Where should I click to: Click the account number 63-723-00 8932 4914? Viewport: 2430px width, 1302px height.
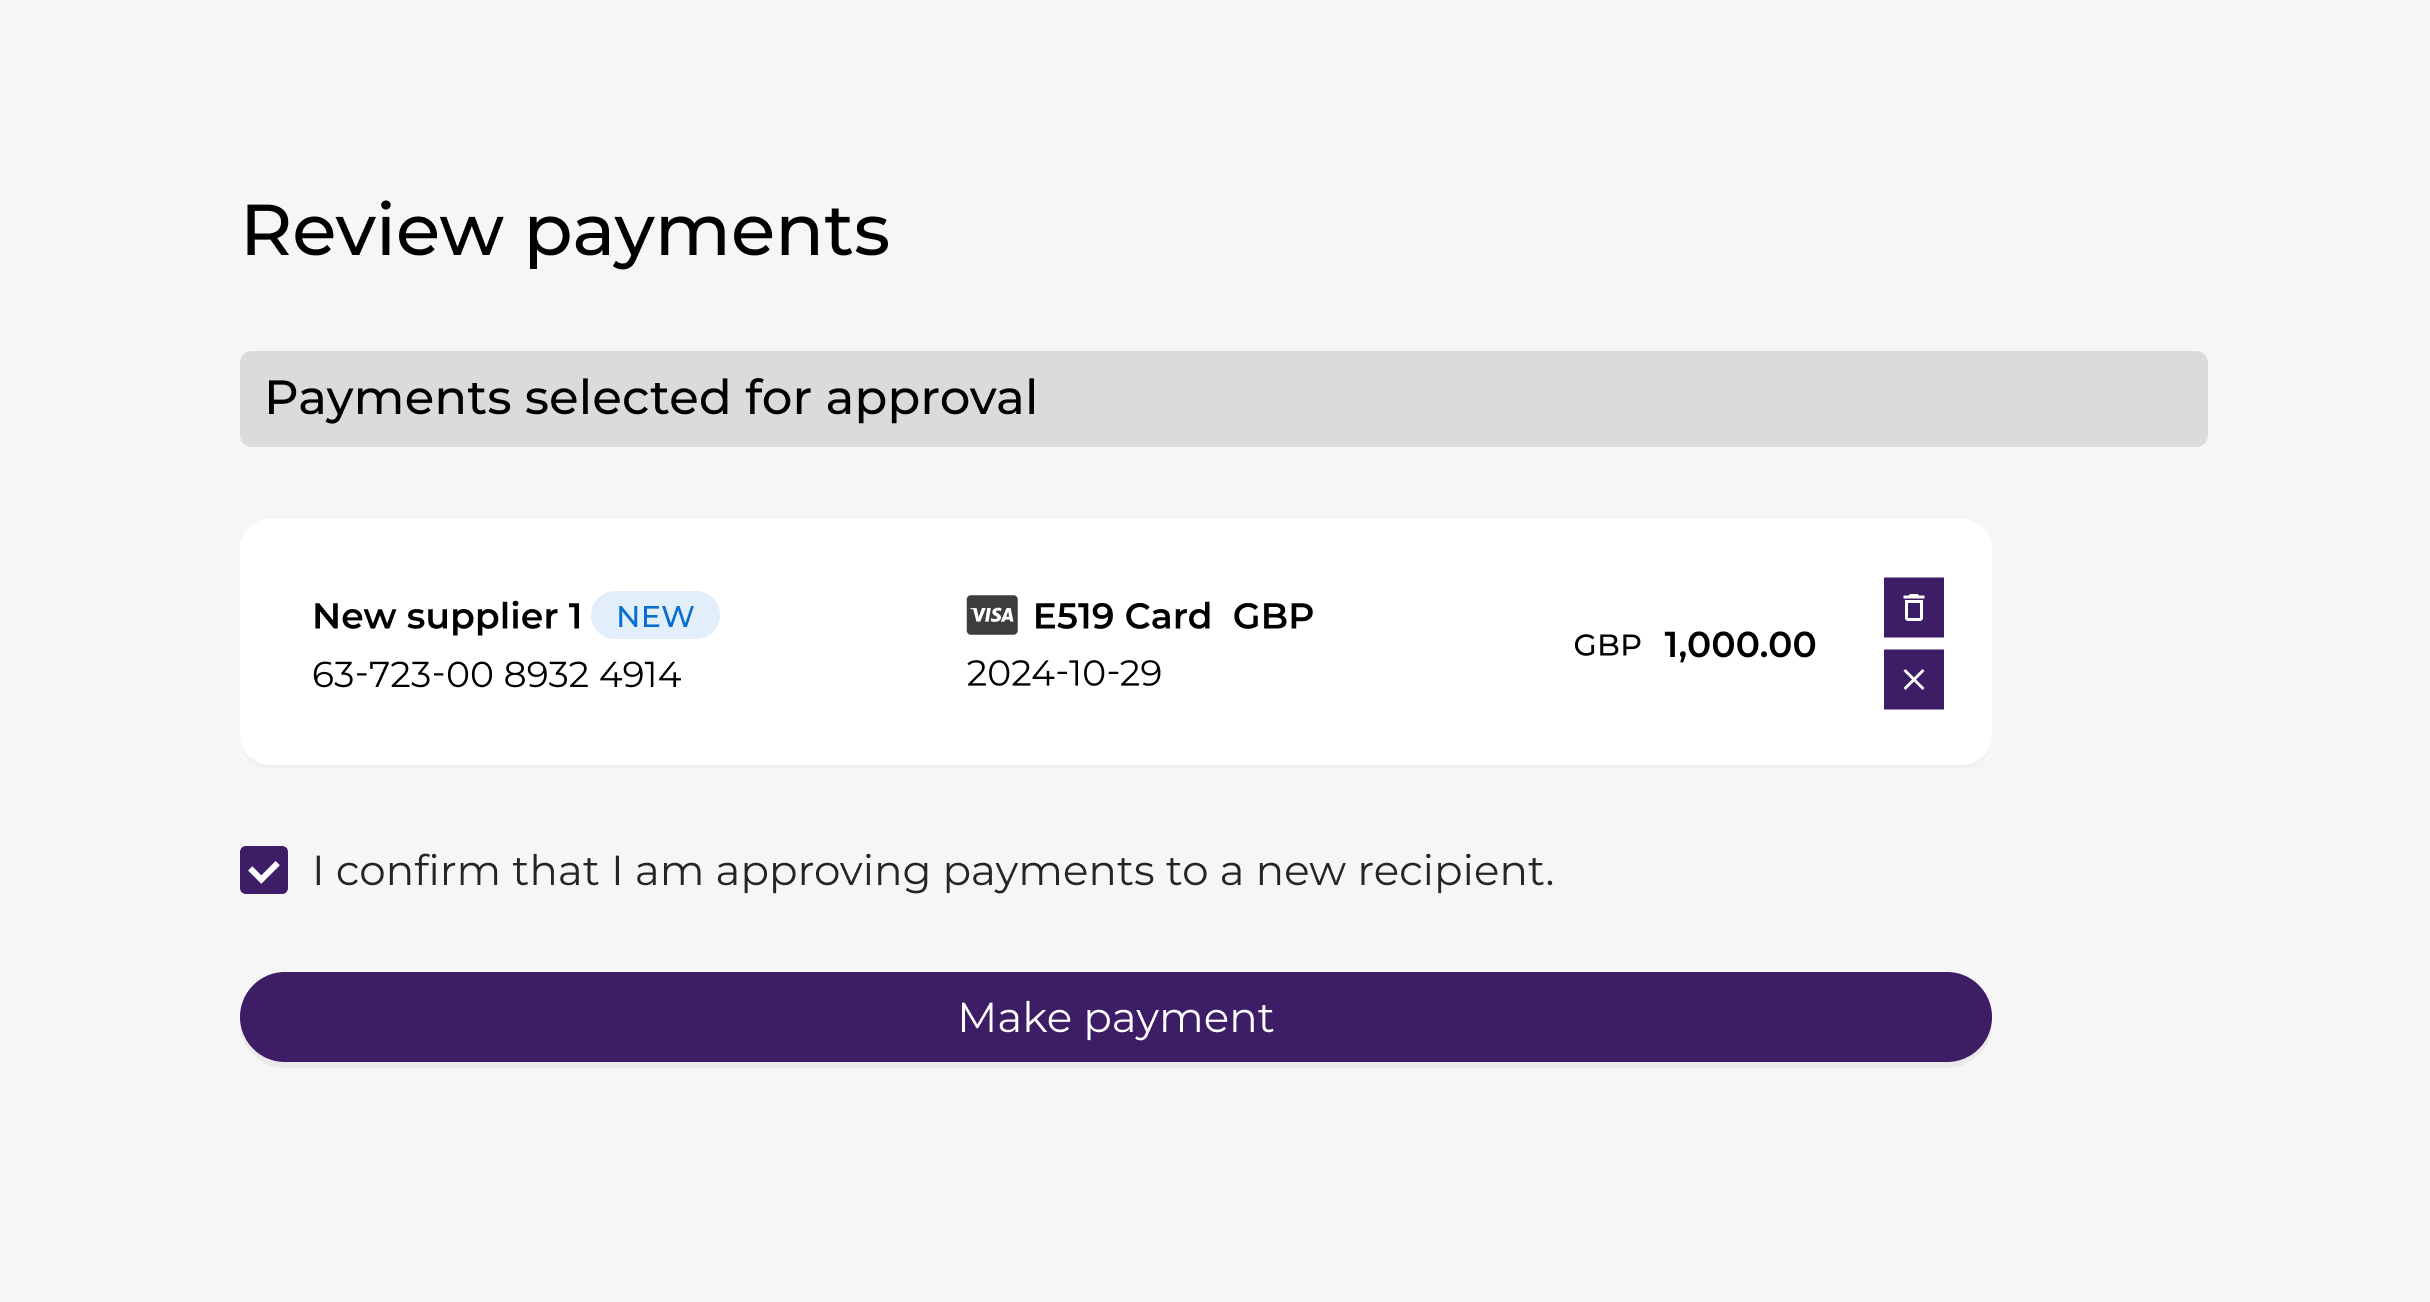click(497, 675)
